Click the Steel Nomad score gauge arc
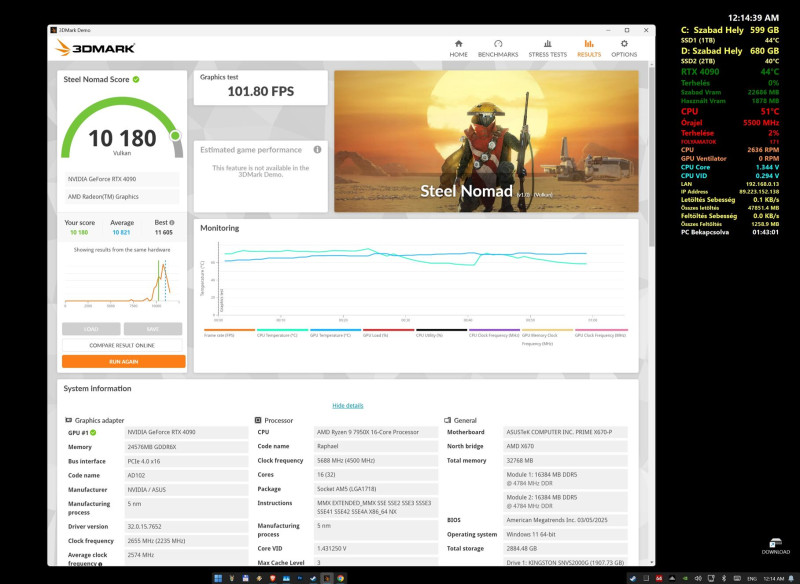Screen dimensions: 800x584 click(x=122, y=128)
